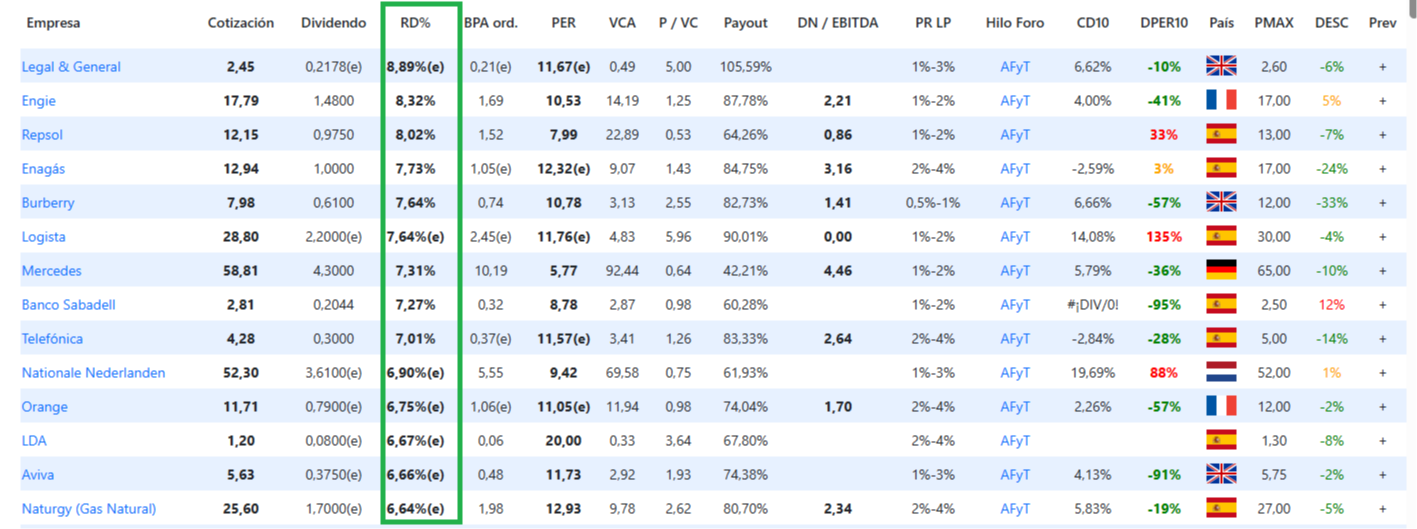Select the #¡DIV/0! error cell
Image resolution: width=1417 pixels, height=529 pixels.
pos(1093,305)
